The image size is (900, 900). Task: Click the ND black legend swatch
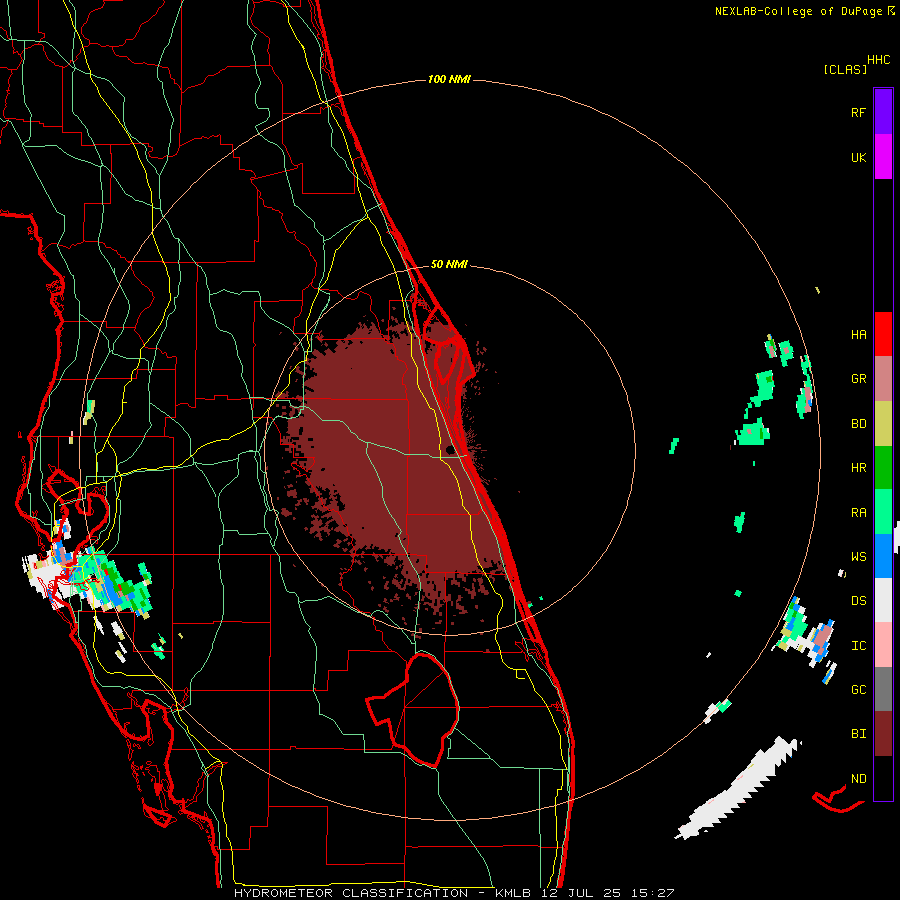tap(883, 778)
